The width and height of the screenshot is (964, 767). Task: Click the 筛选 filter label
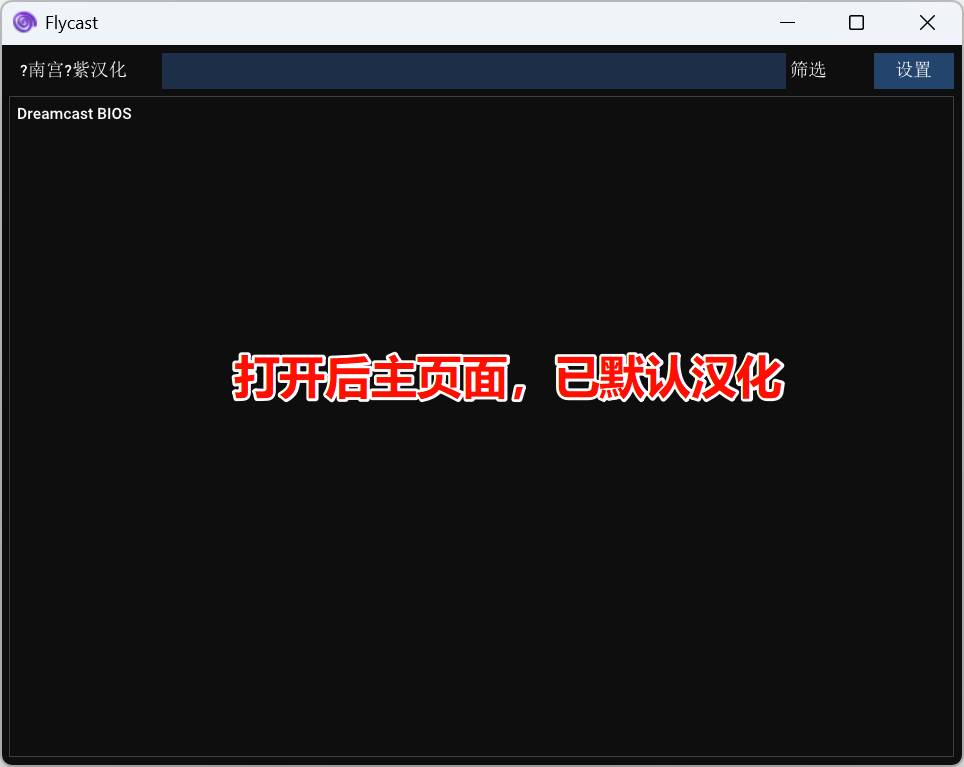point(808,70)
